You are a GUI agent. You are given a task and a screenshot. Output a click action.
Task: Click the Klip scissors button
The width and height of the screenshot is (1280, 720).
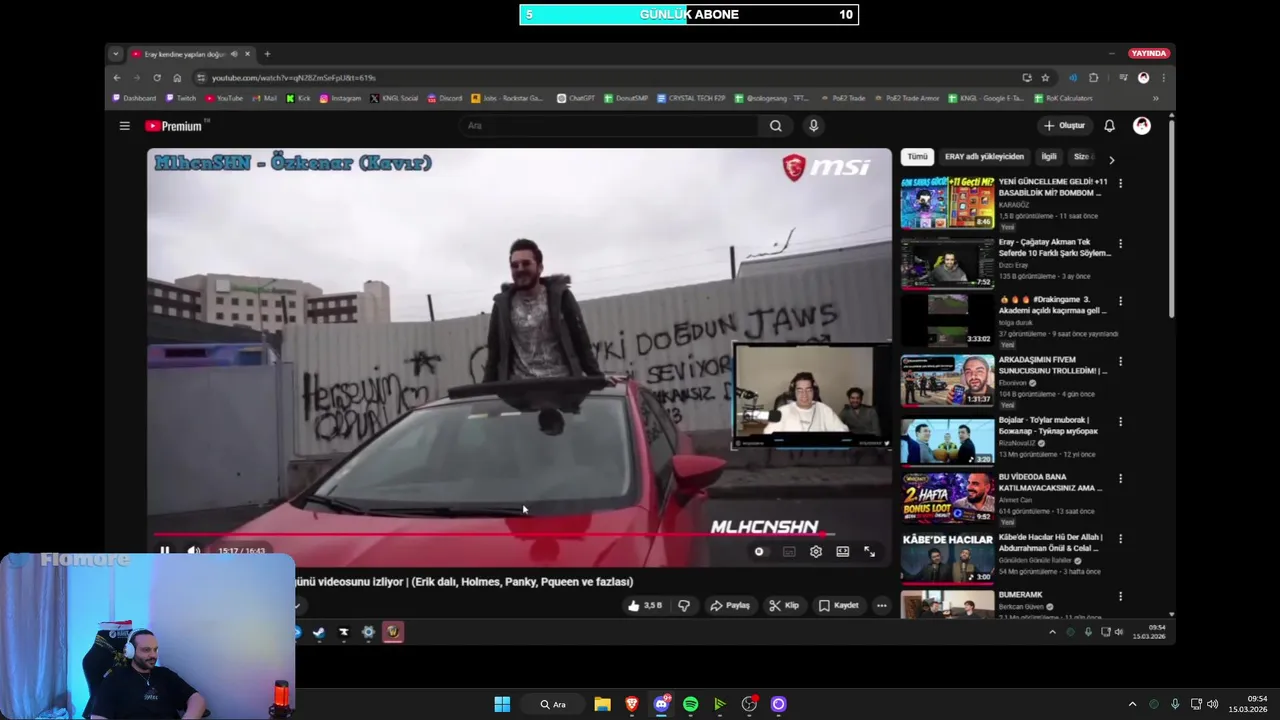[784, 605]
